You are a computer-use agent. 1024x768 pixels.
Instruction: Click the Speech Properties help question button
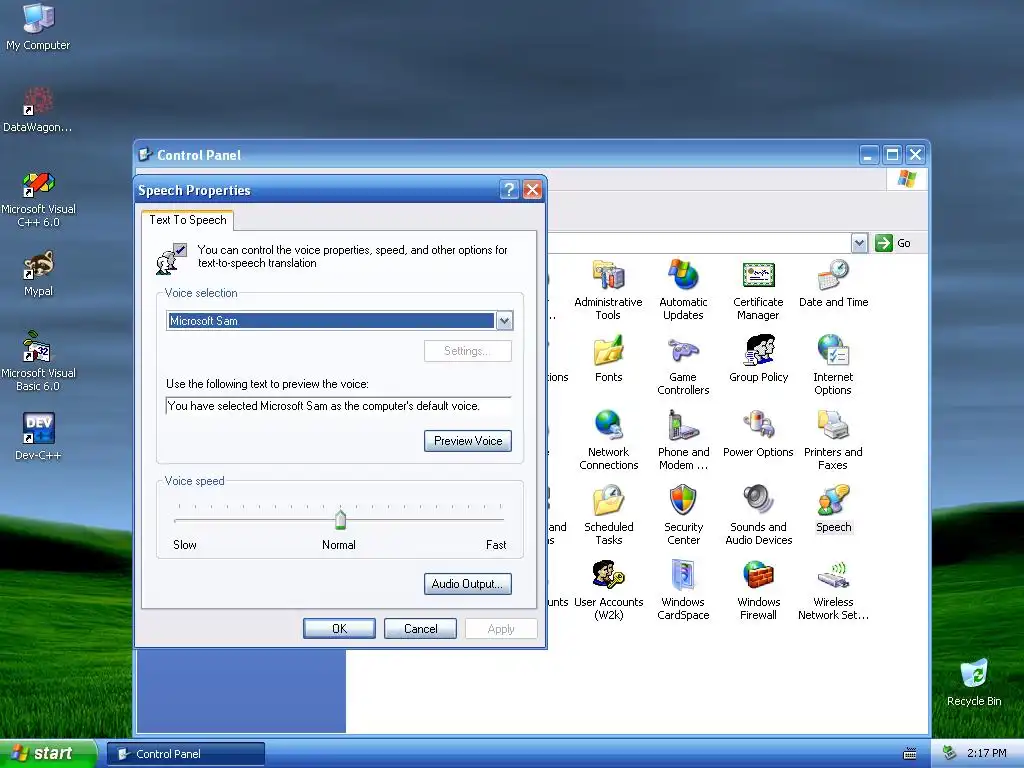(x=509, y=190)
